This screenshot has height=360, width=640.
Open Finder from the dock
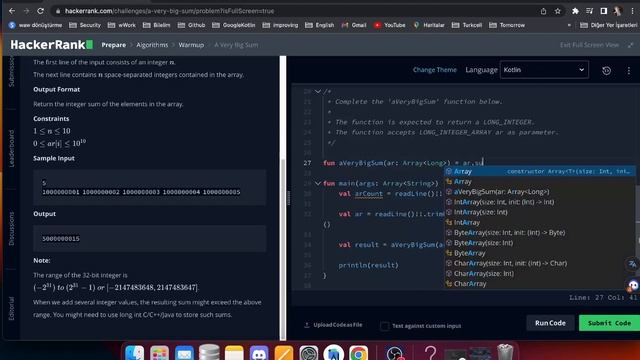(x=135, y=353)
